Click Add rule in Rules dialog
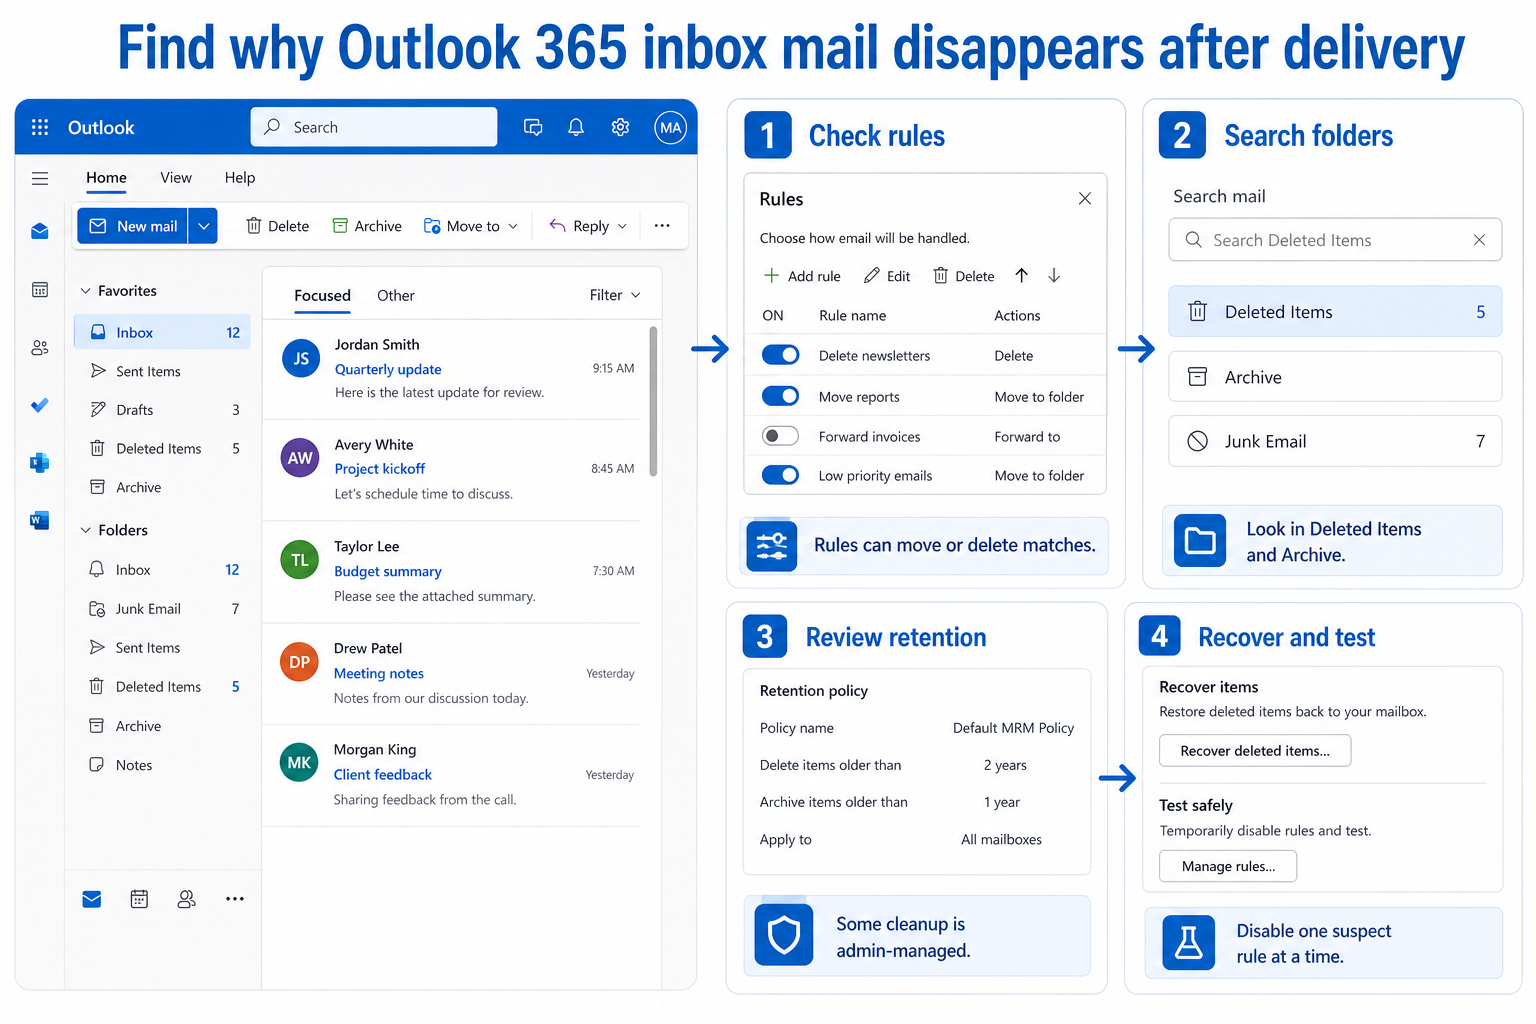The image size is (1536, 1024). point(802,276)
